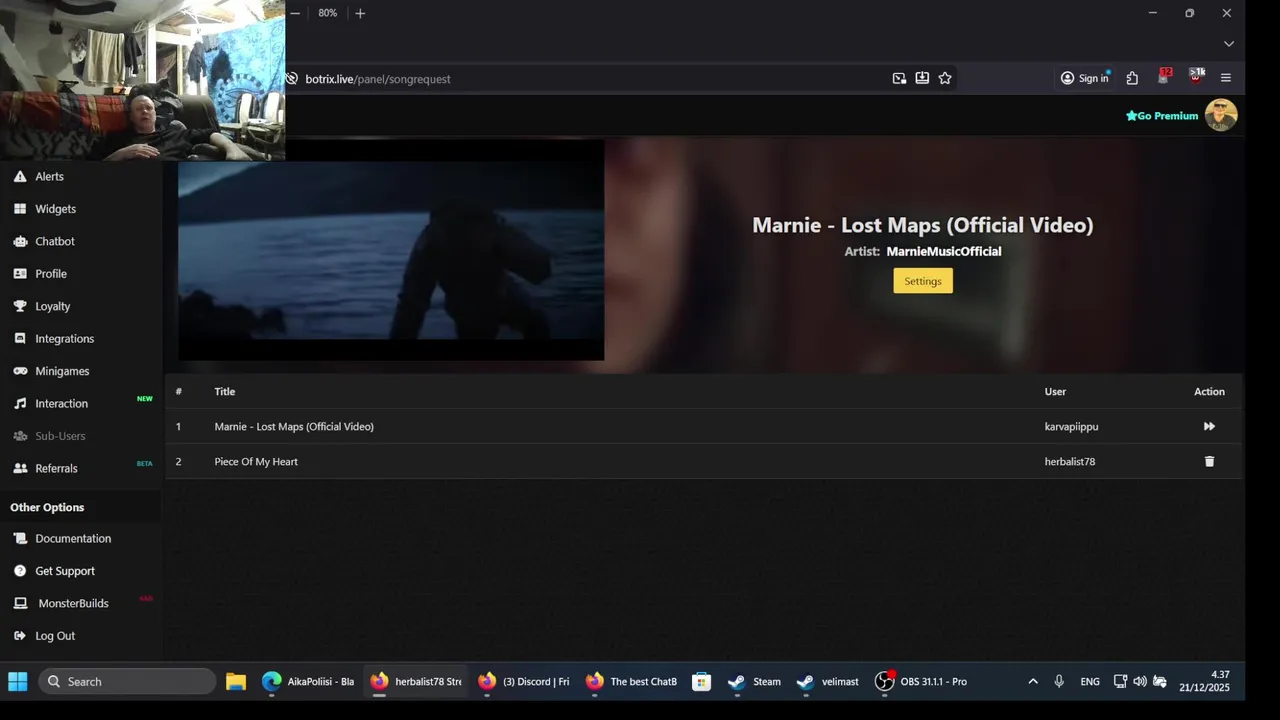The image size is (1280, 720).
Task: Click the User column header
Action: point(1055,392)
